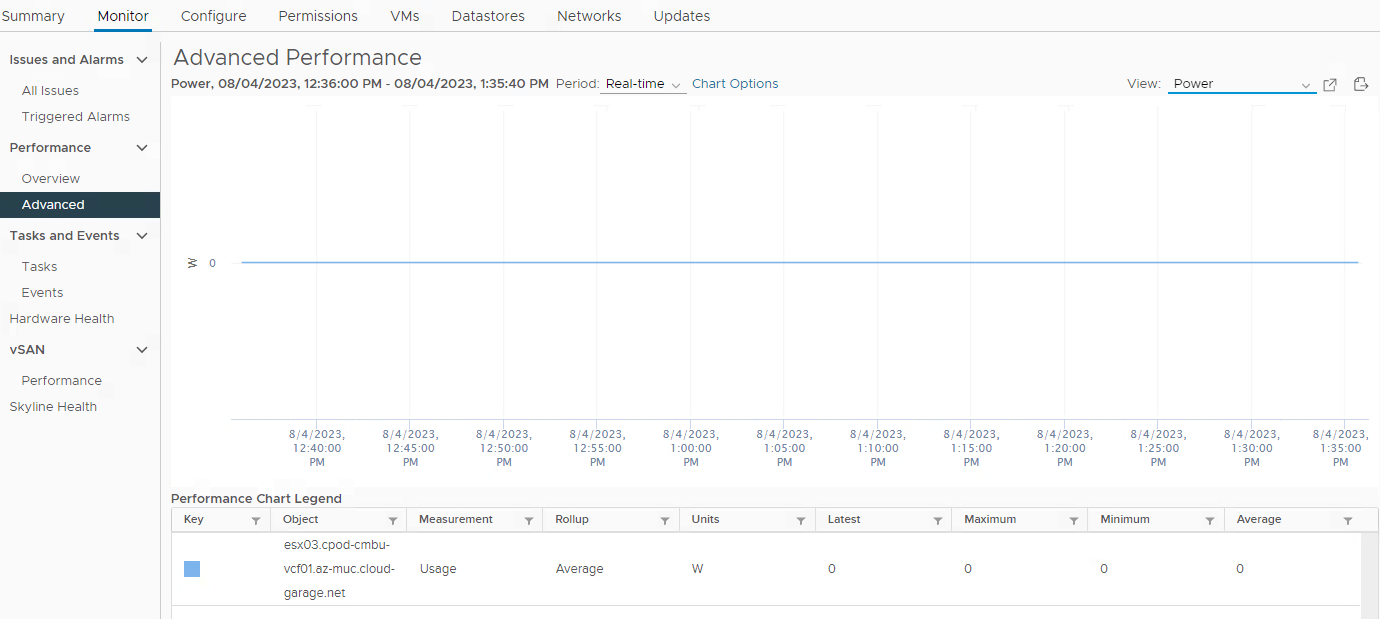
Task: Click the 12:40:00 PM time axis label
Action: (x=317, y=448)
